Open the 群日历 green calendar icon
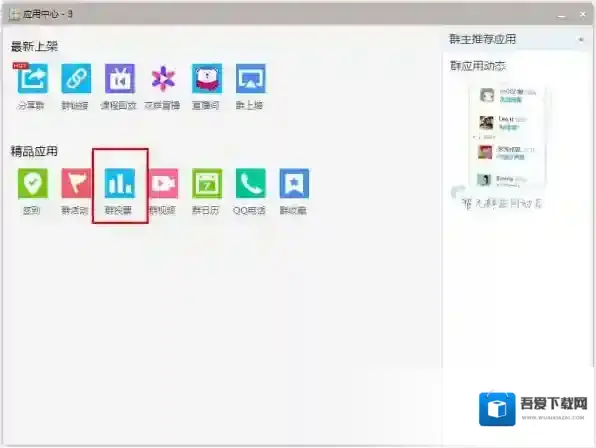596x448 pixels. tap(207, 184)
